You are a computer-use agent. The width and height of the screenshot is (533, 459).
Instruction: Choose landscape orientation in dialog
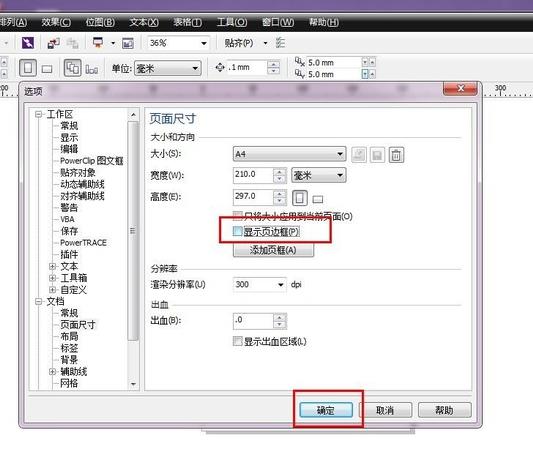click(317, 199)
